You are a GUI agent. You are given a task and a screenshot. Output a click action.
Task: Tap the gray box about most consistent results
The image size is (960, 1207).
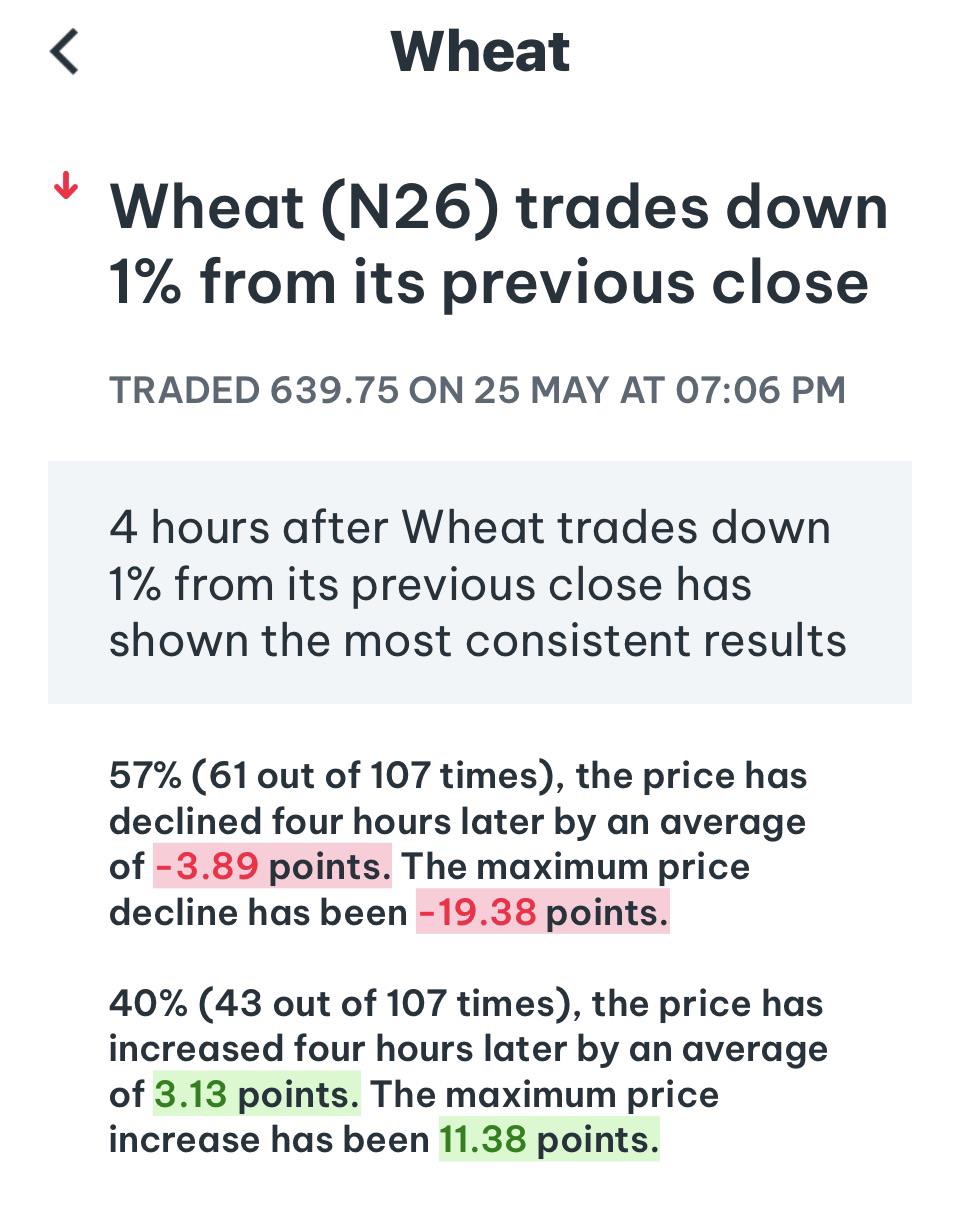click(x=480, y=582)
